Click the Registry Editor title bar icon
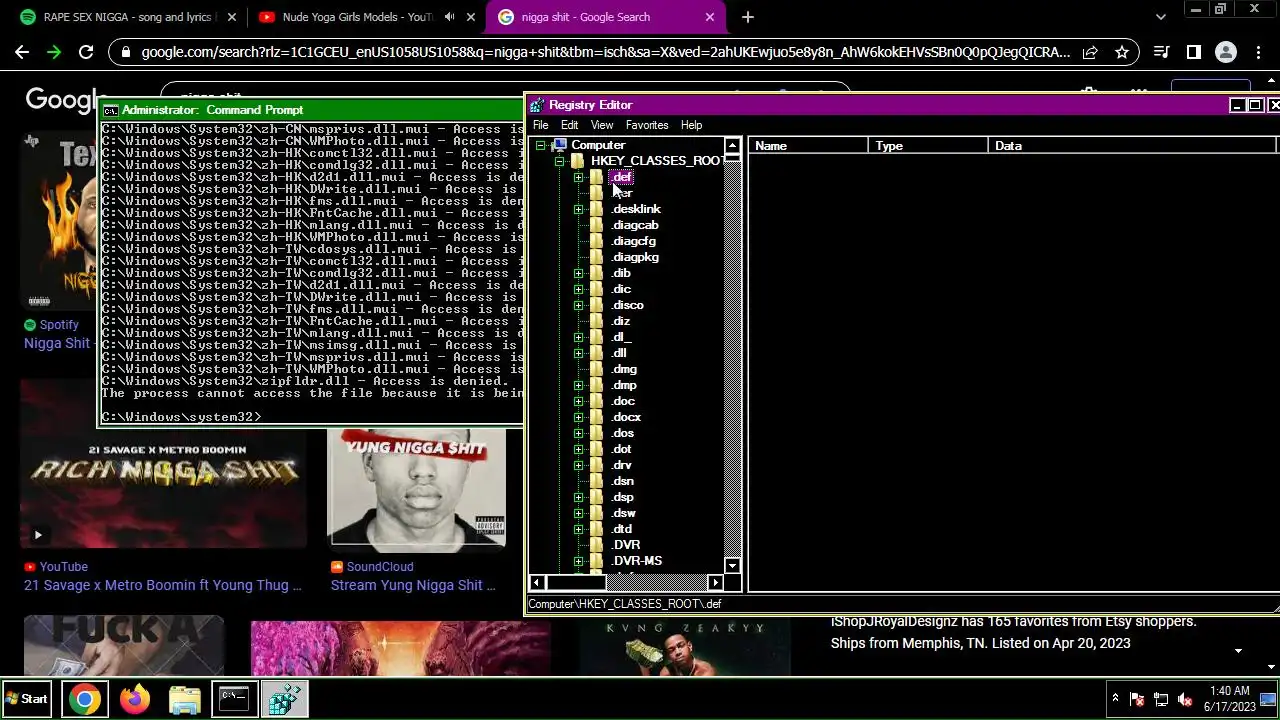Viewport: 1280px width, 720px height. (537, 105)
